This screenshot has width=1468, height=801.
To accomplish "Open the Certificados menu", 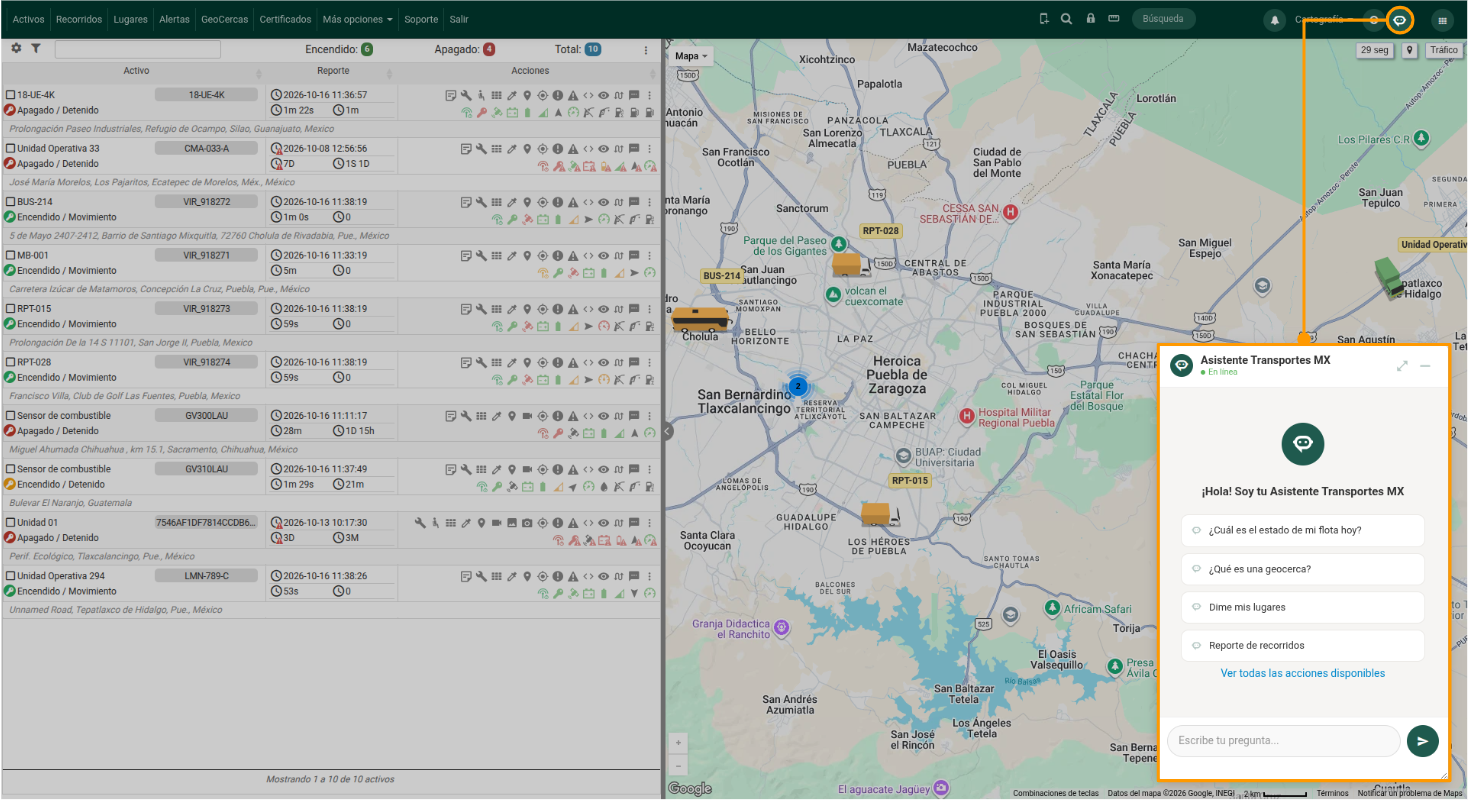I will click(285, 19).
